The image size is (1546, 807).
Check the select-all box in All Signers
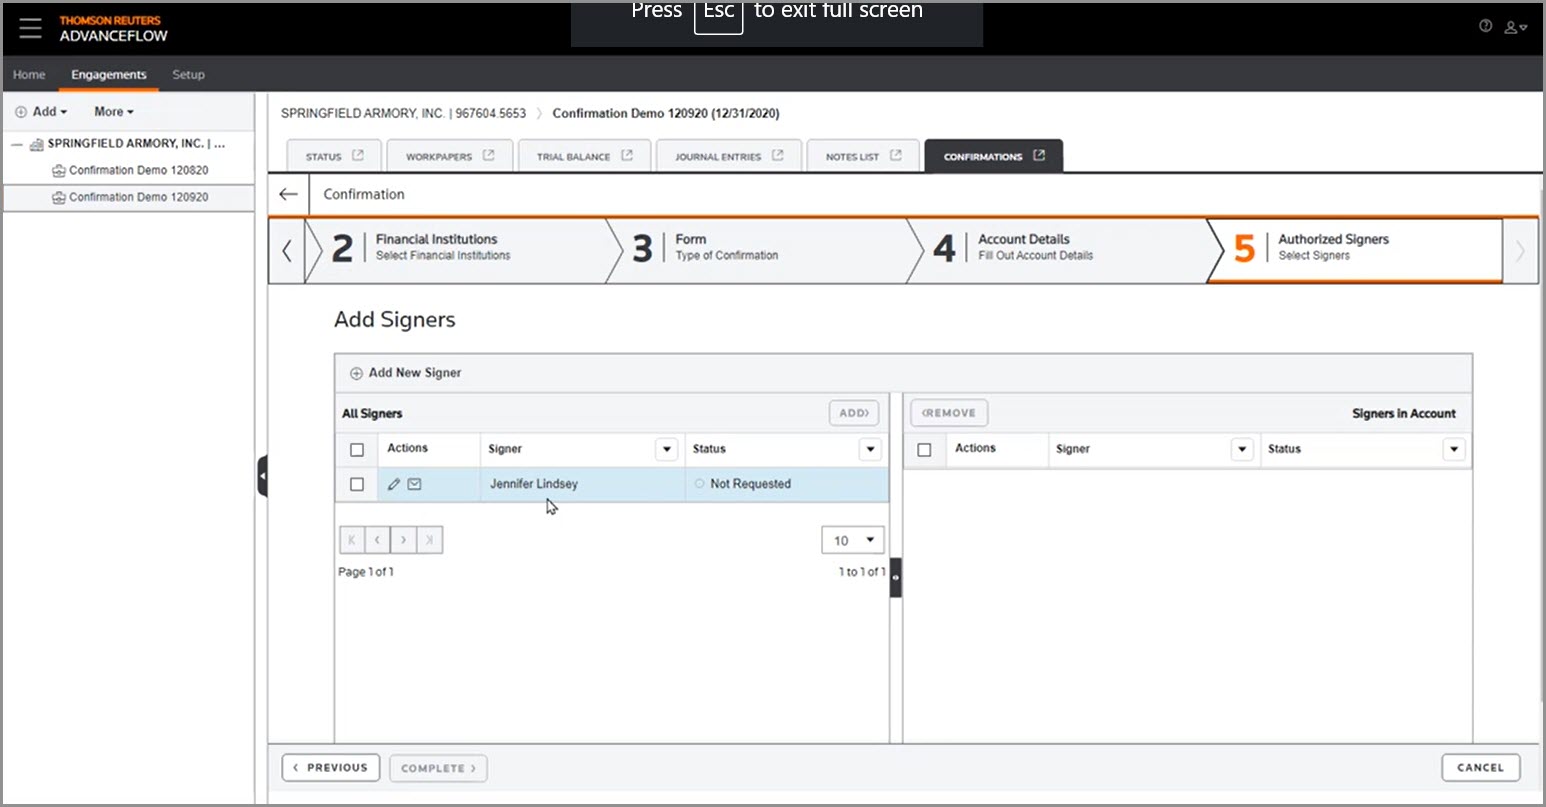(x=357, y=449)
